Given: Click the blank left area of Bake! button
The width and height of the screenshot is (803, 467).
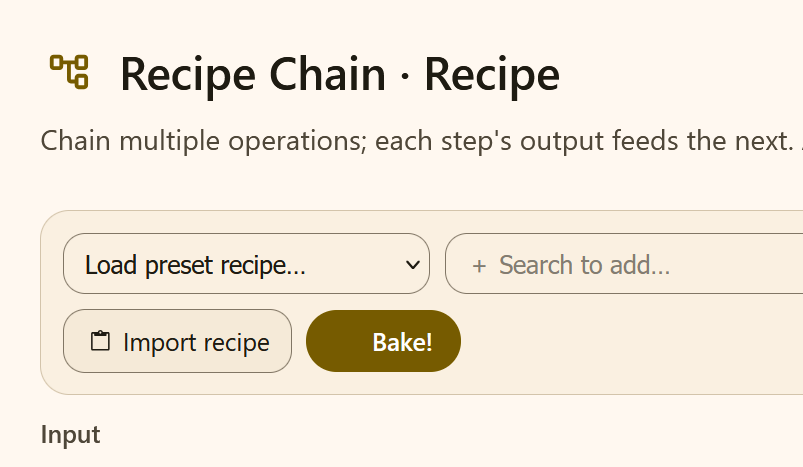Looking at the screenshot, I should 338,341.
